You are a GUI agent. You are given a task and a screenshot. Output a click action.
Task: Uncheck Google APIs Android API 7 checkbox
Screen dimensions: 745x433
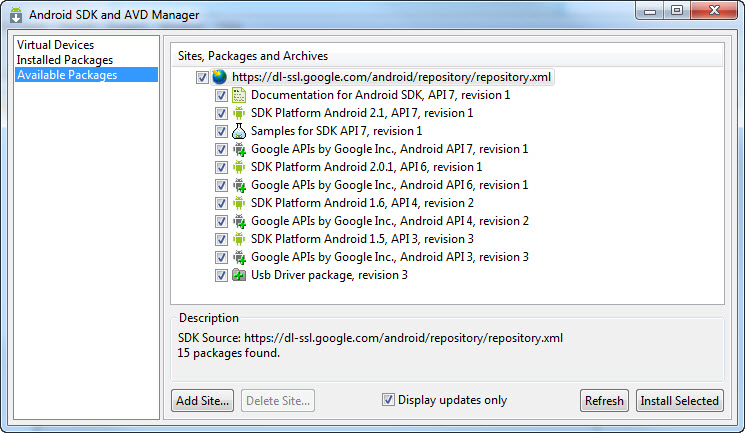click(221, 149)
